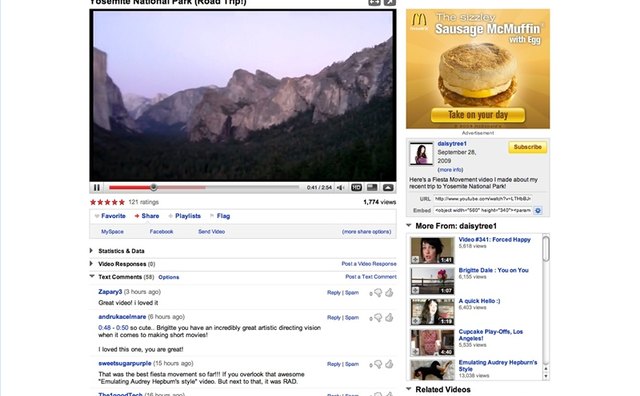Screen dimensions: 640x396
Task: Open the Cupcake Play-Offs video thumbnail
Action: click(432, 342)
